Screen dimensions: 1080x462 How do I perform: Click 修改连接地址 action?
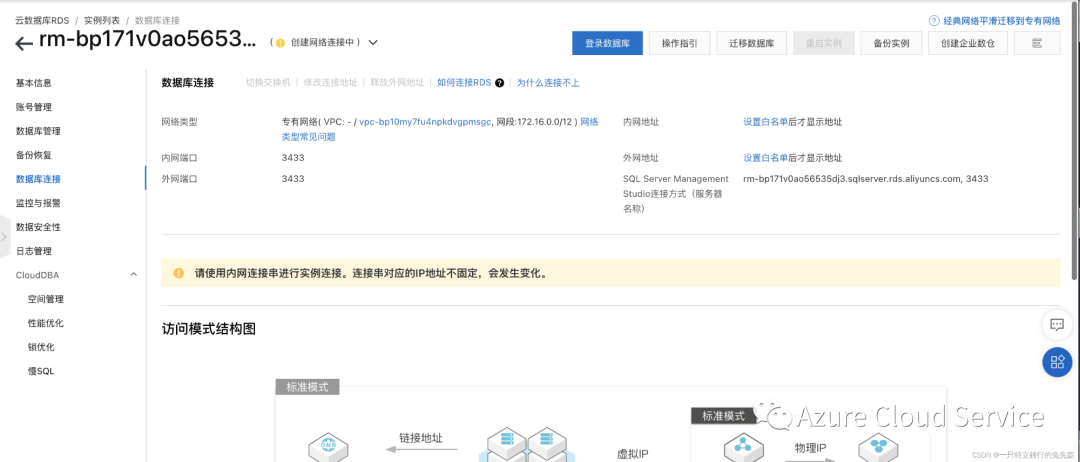tap(330, 83)
